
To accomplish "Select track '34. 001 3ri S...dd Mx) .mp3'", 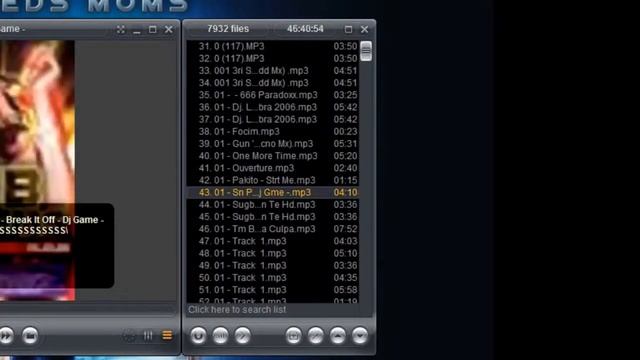I will 273,83.
